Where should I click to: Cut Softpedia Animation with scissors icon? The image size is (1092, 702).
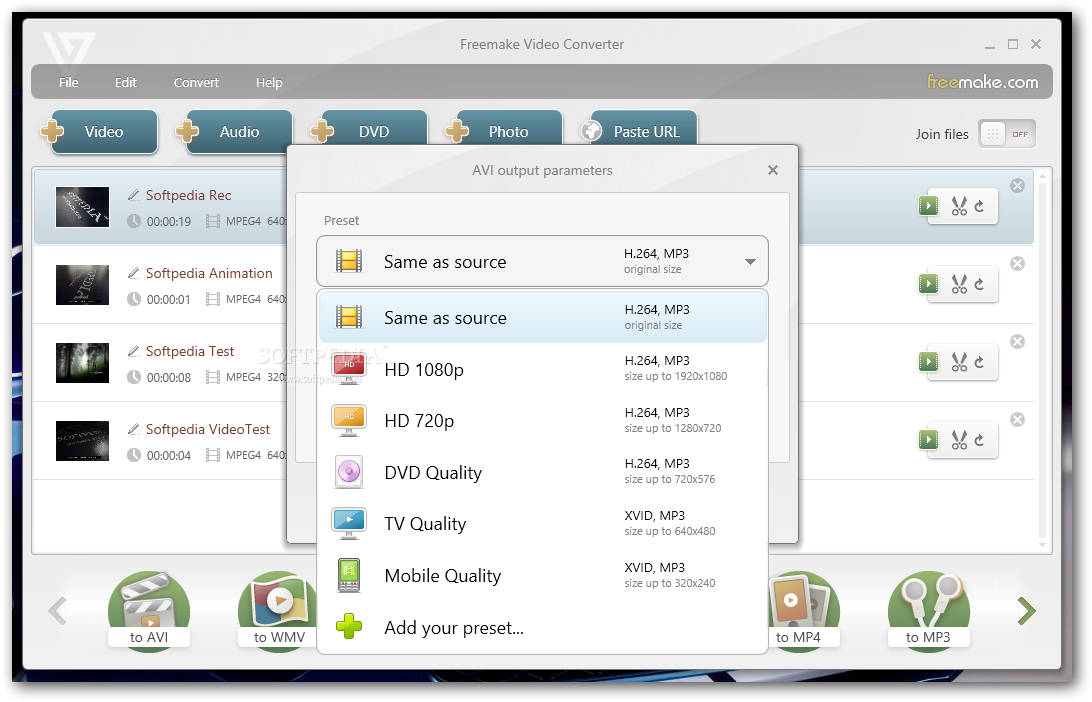tap(959, 284)
